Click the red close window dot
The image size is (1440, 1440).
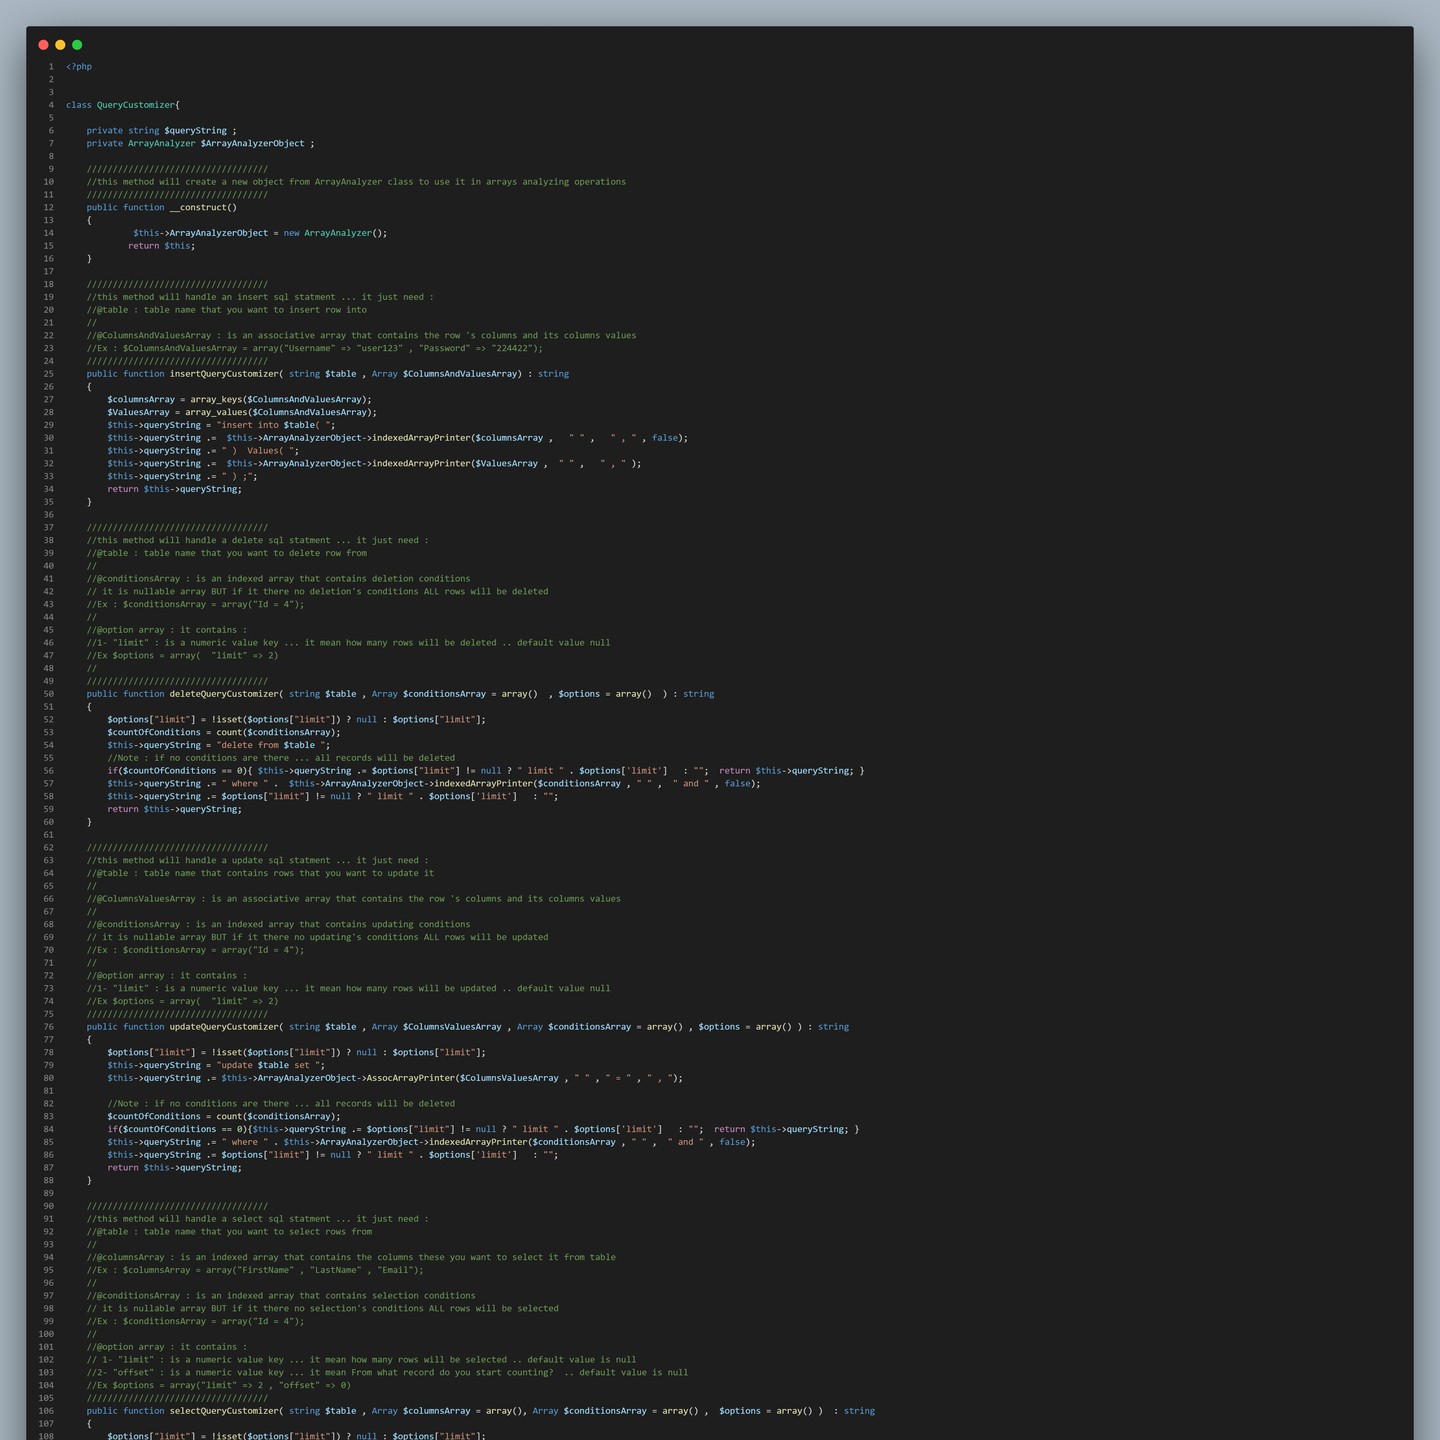point(43,45)
